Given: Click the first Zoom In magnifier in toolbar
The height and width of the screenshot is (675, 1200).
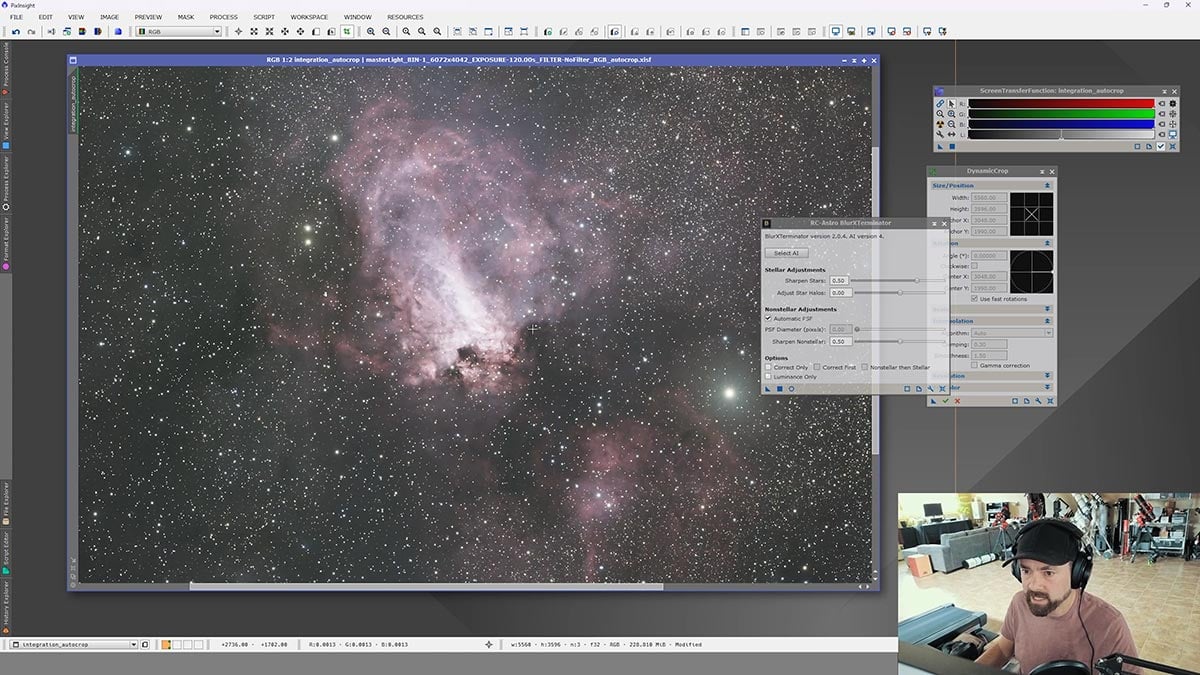Looking at the screenshot, I should click(x=371, y=32).
